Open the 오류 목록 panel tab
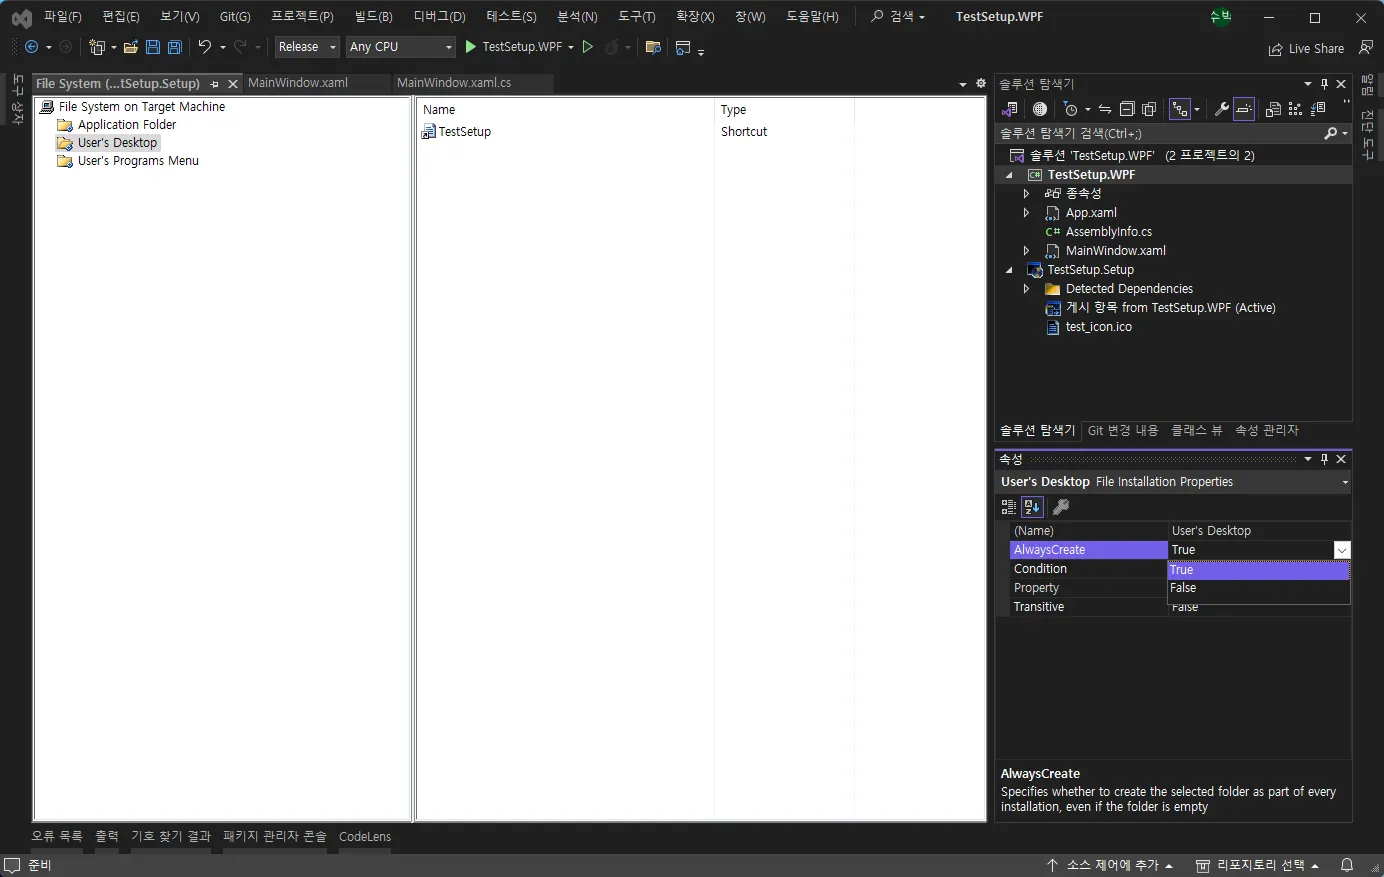 click(x=57, y=837)
